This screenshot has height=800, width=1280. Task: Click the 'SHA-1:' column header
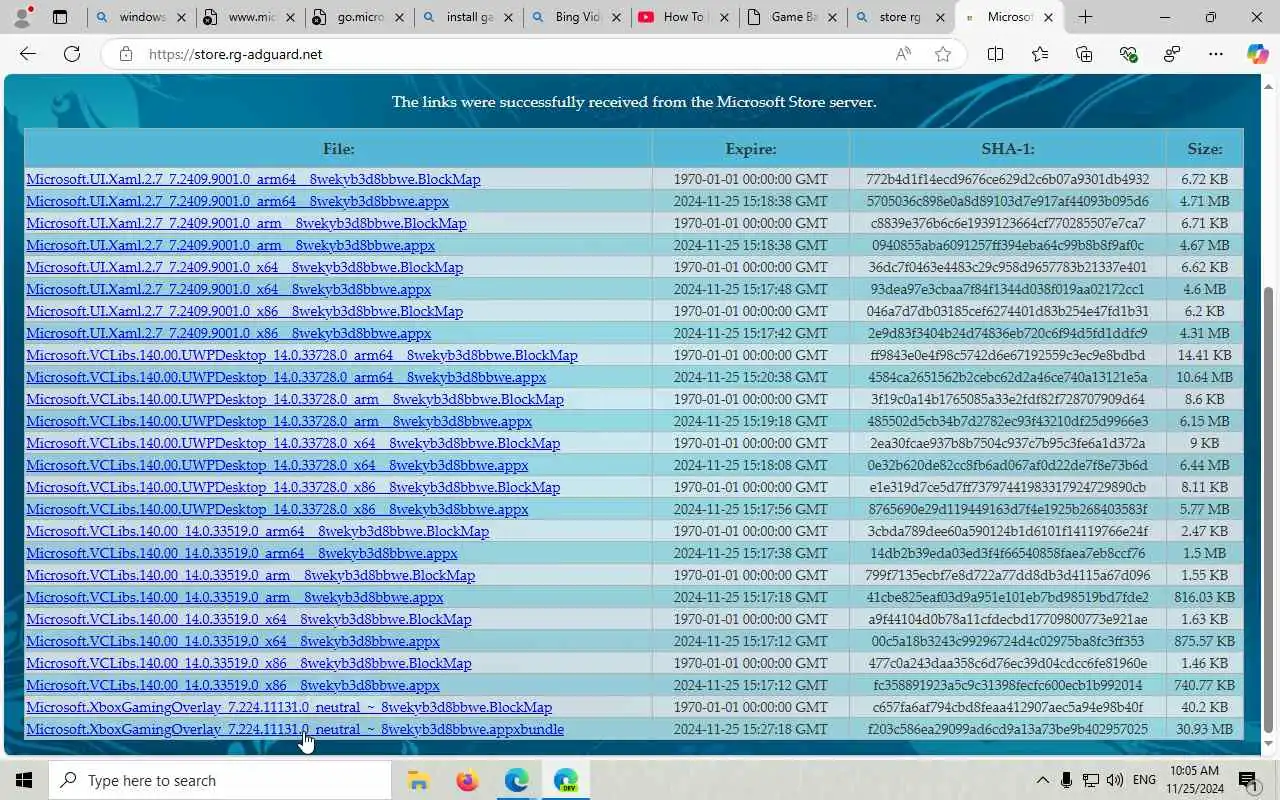coord(1007,148)
